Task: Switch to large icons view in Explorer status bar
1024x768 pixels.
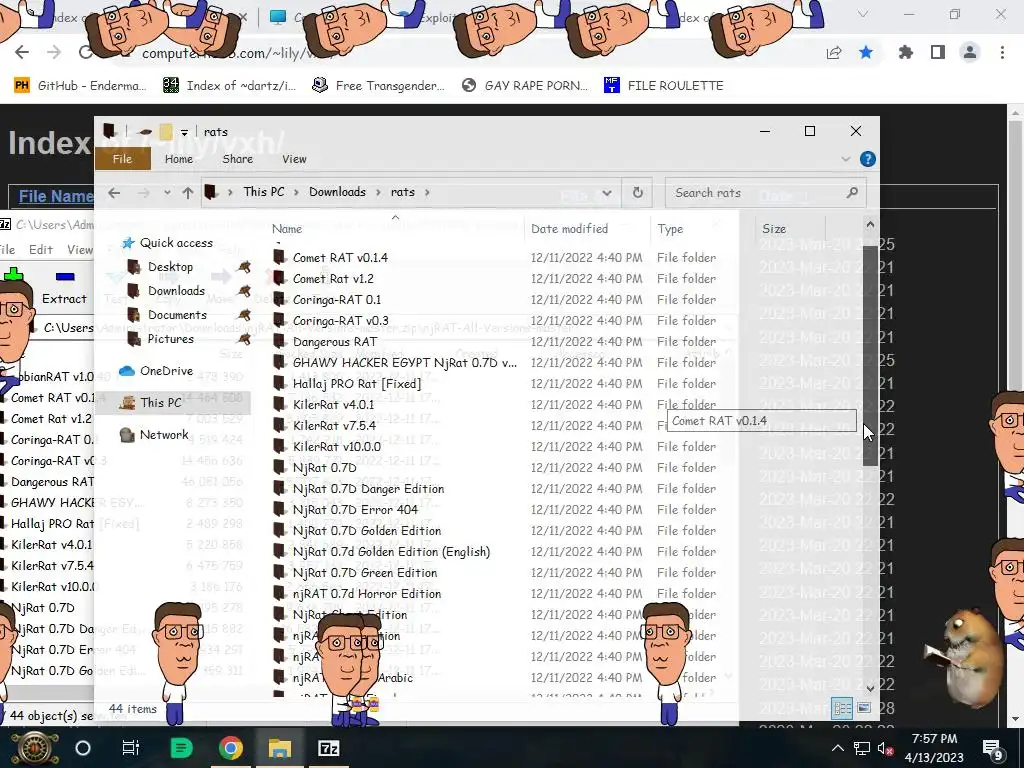Action: [863, 708]
